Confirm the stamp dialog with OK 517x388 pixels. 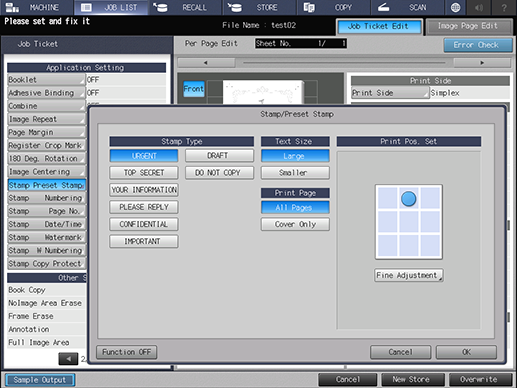(466, 352)
